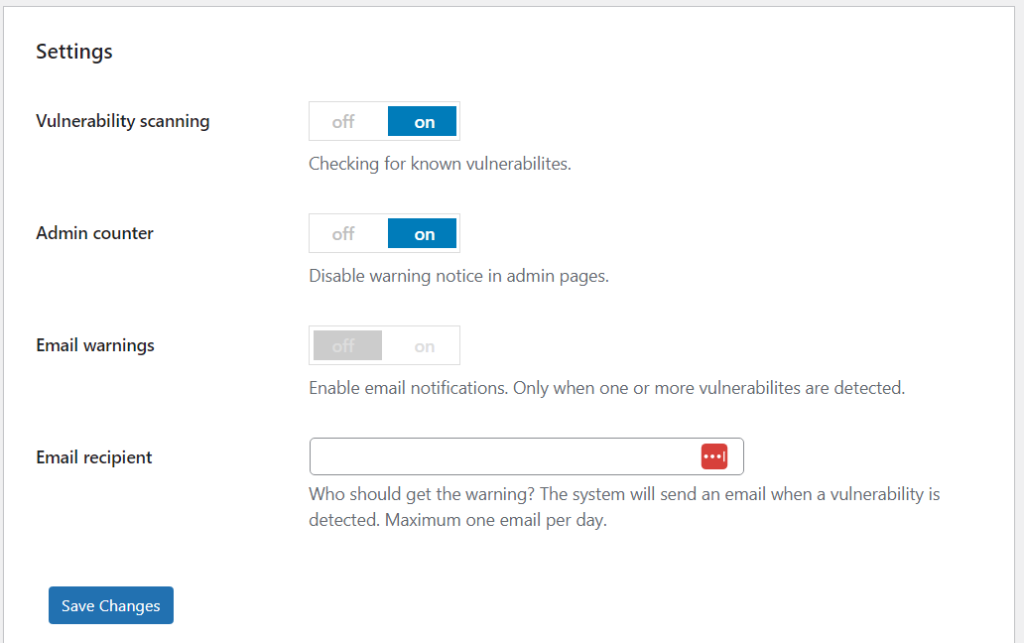Click the grayed 'off' segment of Email warnings
Screen dimensions: 1024x643
click(346, 345)
